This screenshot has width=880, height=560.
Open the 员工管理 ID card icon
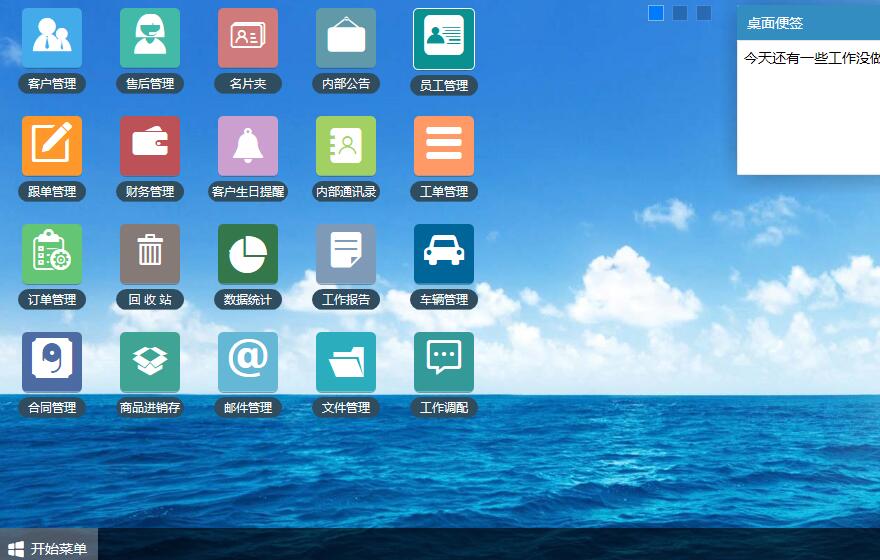tap(444, 39)
